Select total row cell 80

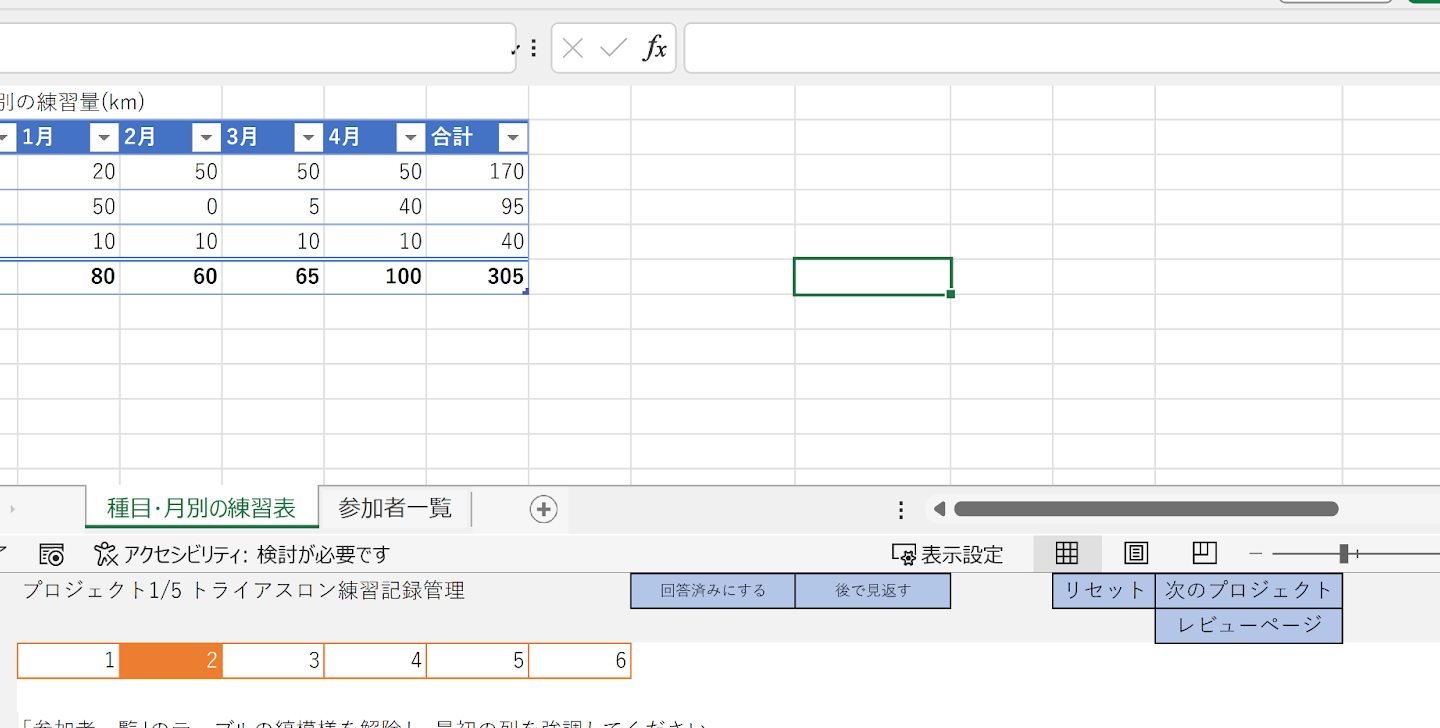[69, 276]
